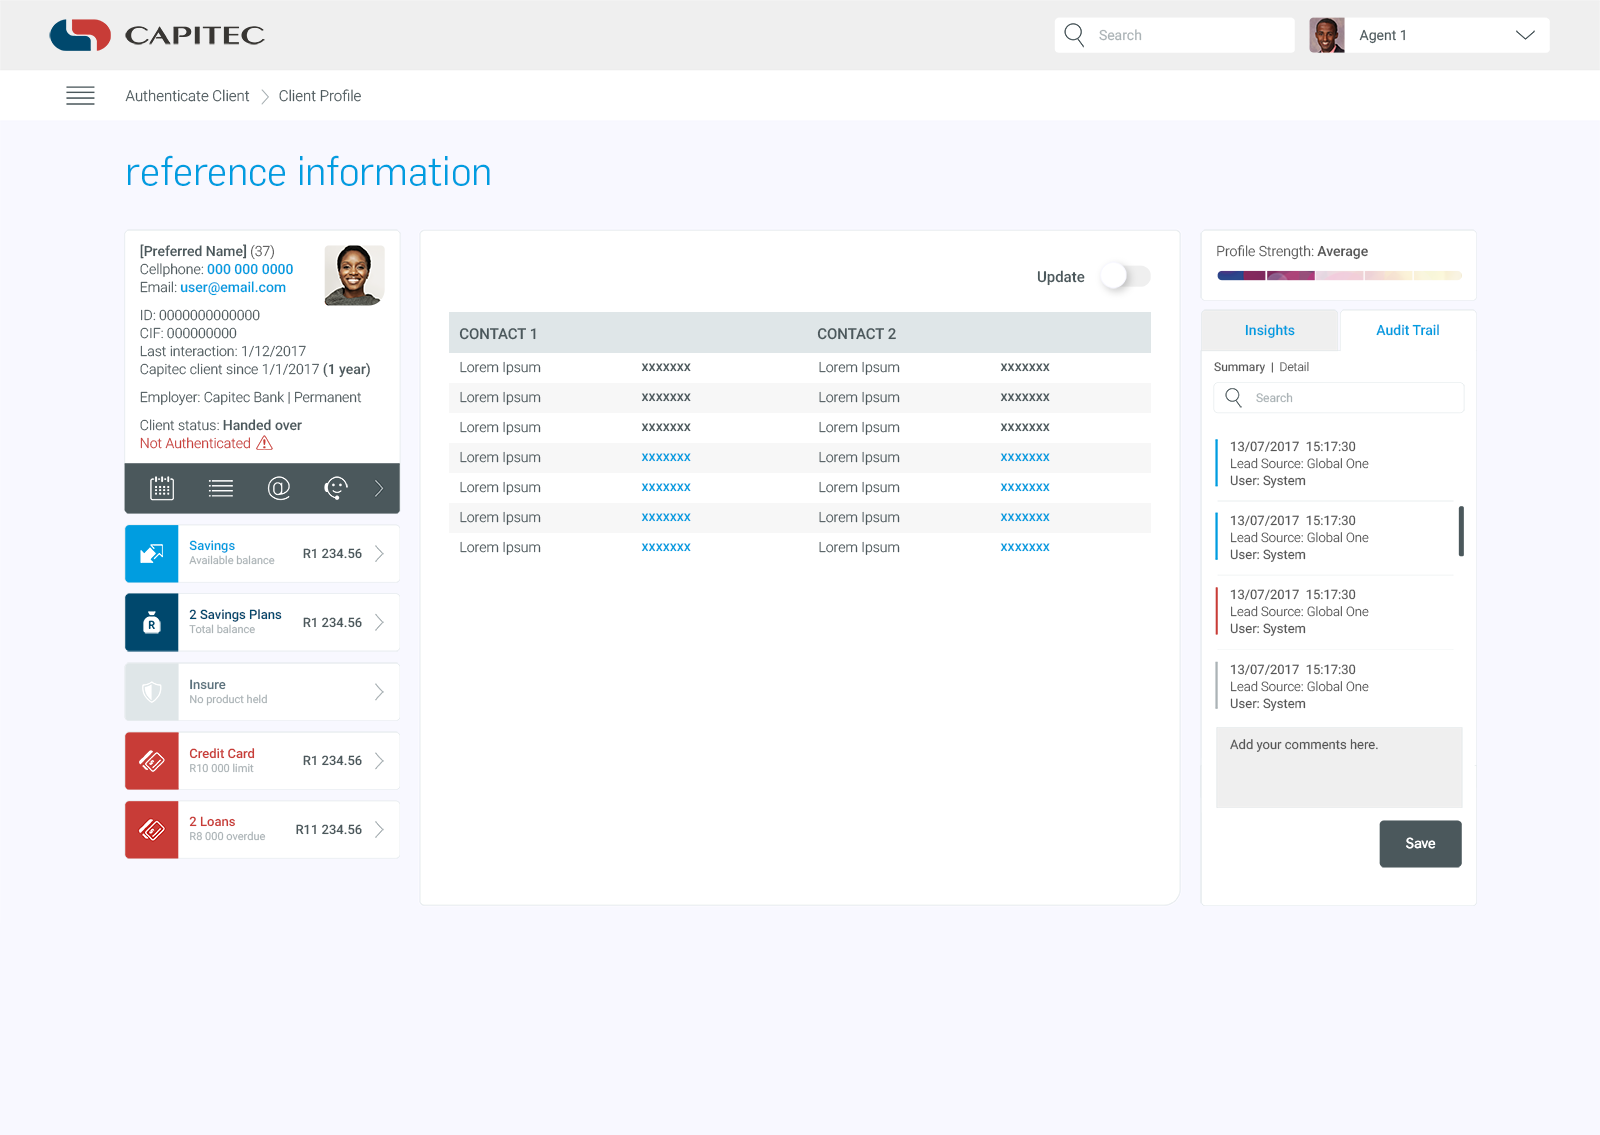This screenshot has width=1600, height=1135.
Task: Click the 2 Loans label
Action: [x=212, y=822]
